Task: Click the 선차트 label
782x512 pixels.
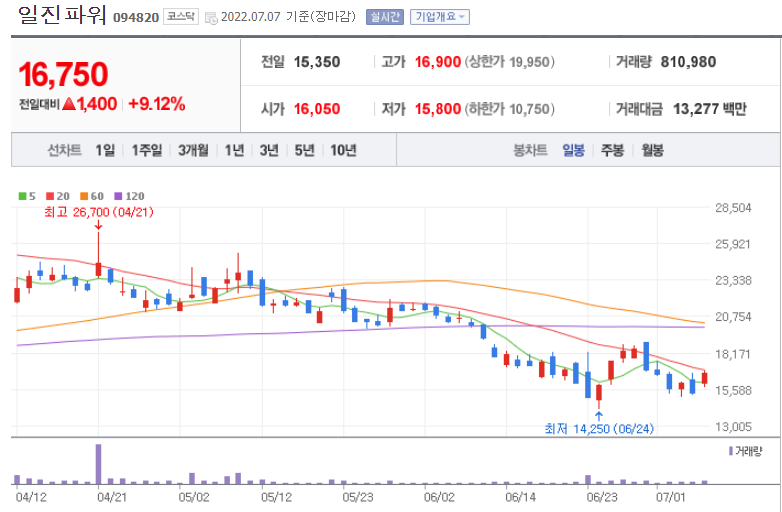Action: coord(64,150)
